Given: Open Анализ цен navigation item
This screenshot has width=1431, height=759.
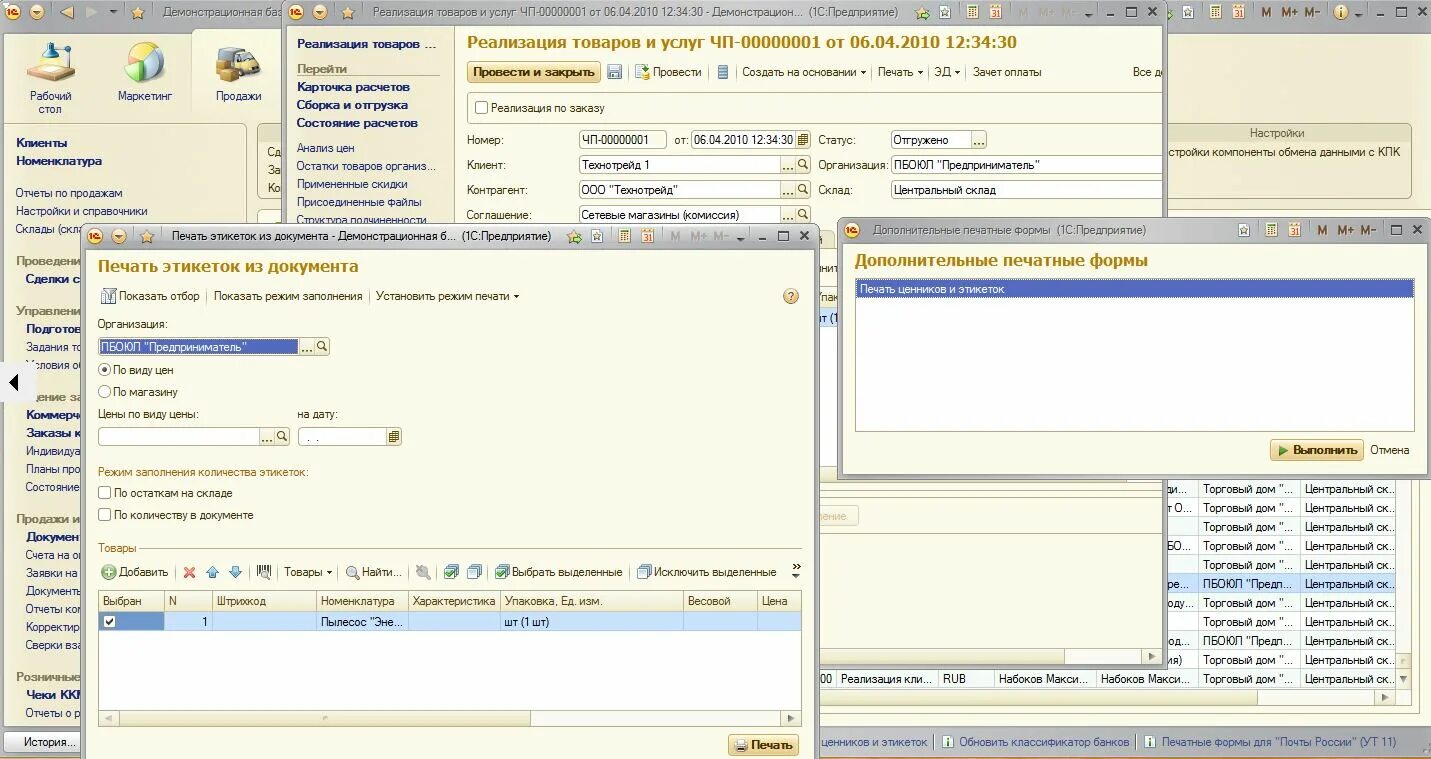Looking at the screenshot, I should (x=326, y=148).
